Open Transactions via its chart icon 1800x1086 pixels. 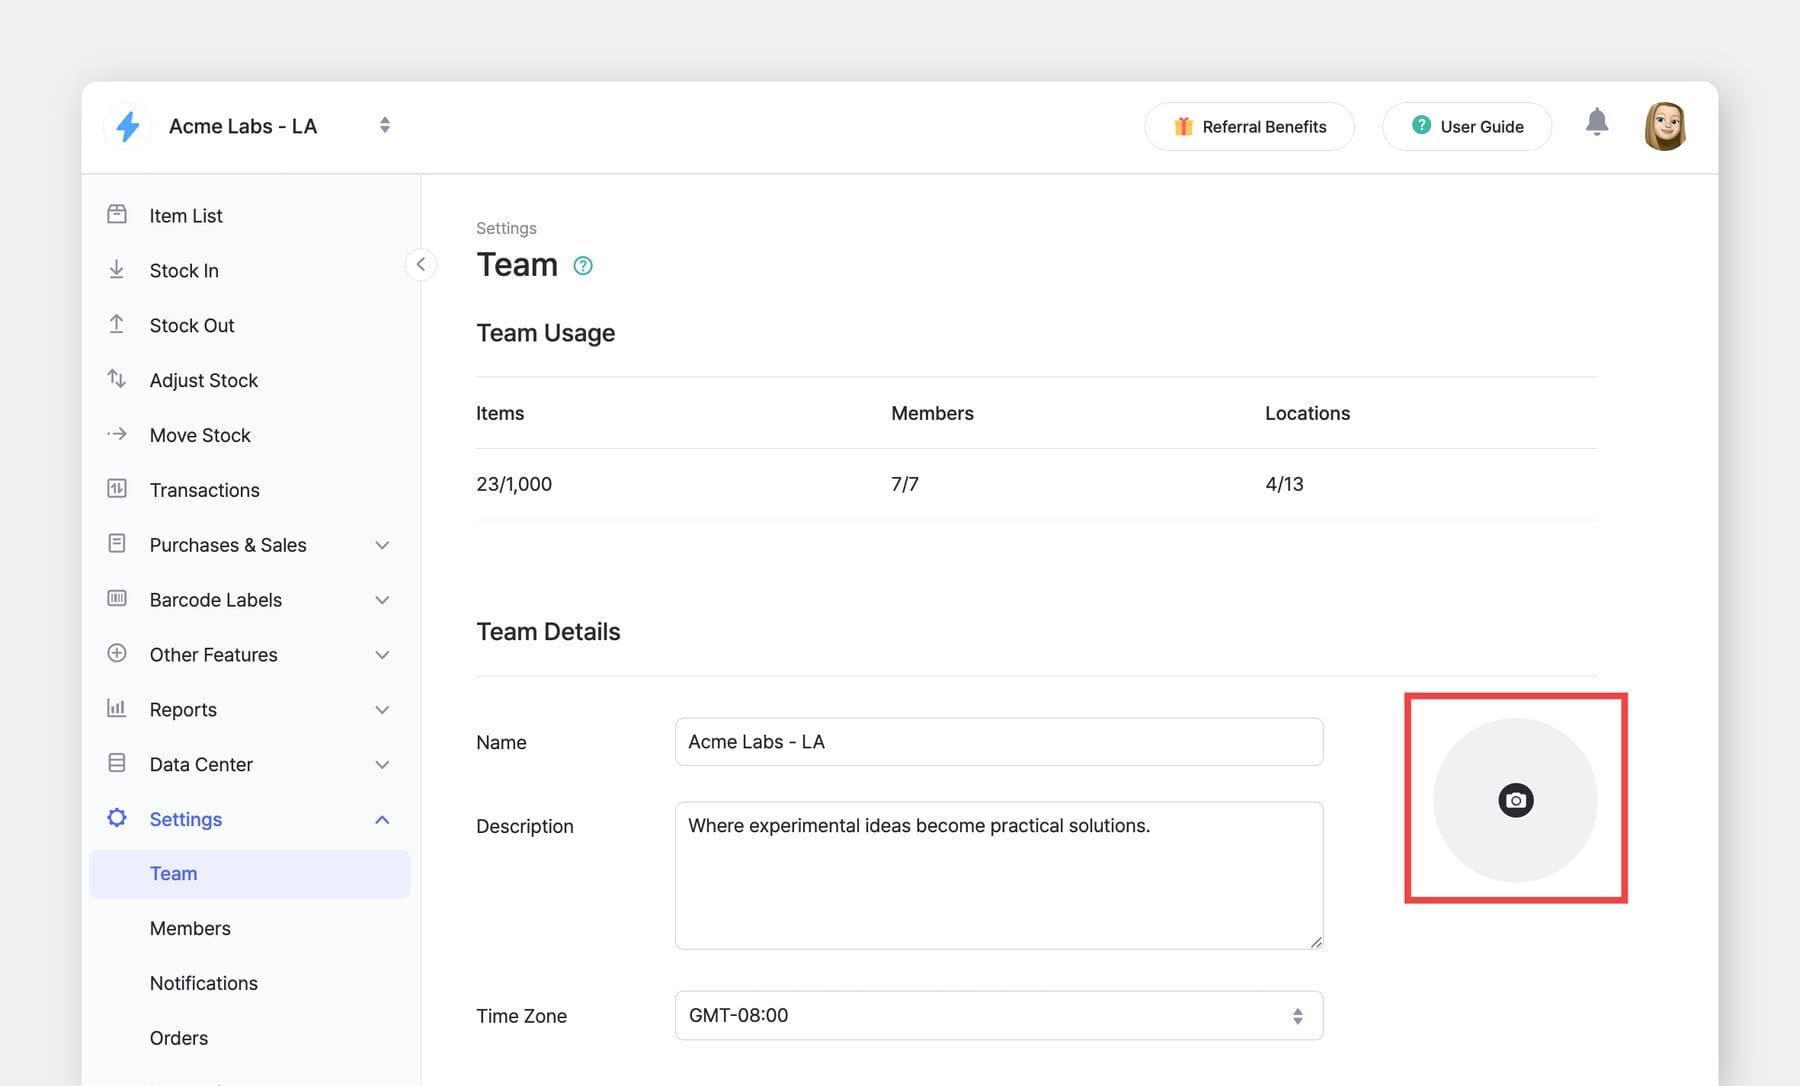117,489
